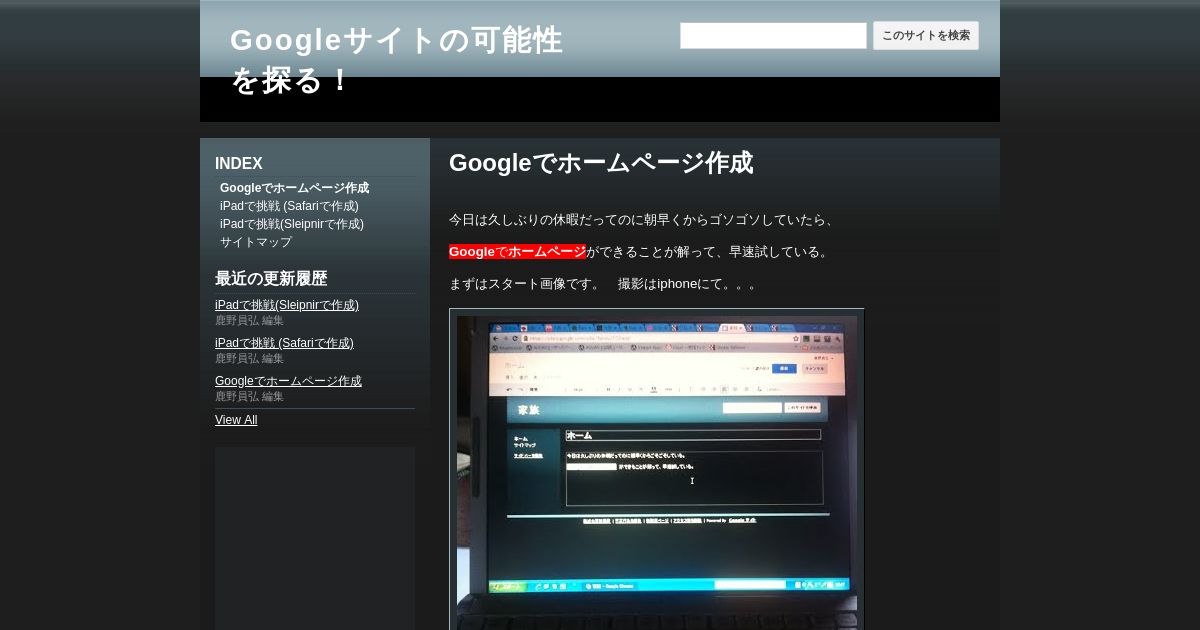Click the 最近の更新履歴 sidebar heading
Image resolution: width=1200 pixels, height=630 pixels.
point(271,279)
